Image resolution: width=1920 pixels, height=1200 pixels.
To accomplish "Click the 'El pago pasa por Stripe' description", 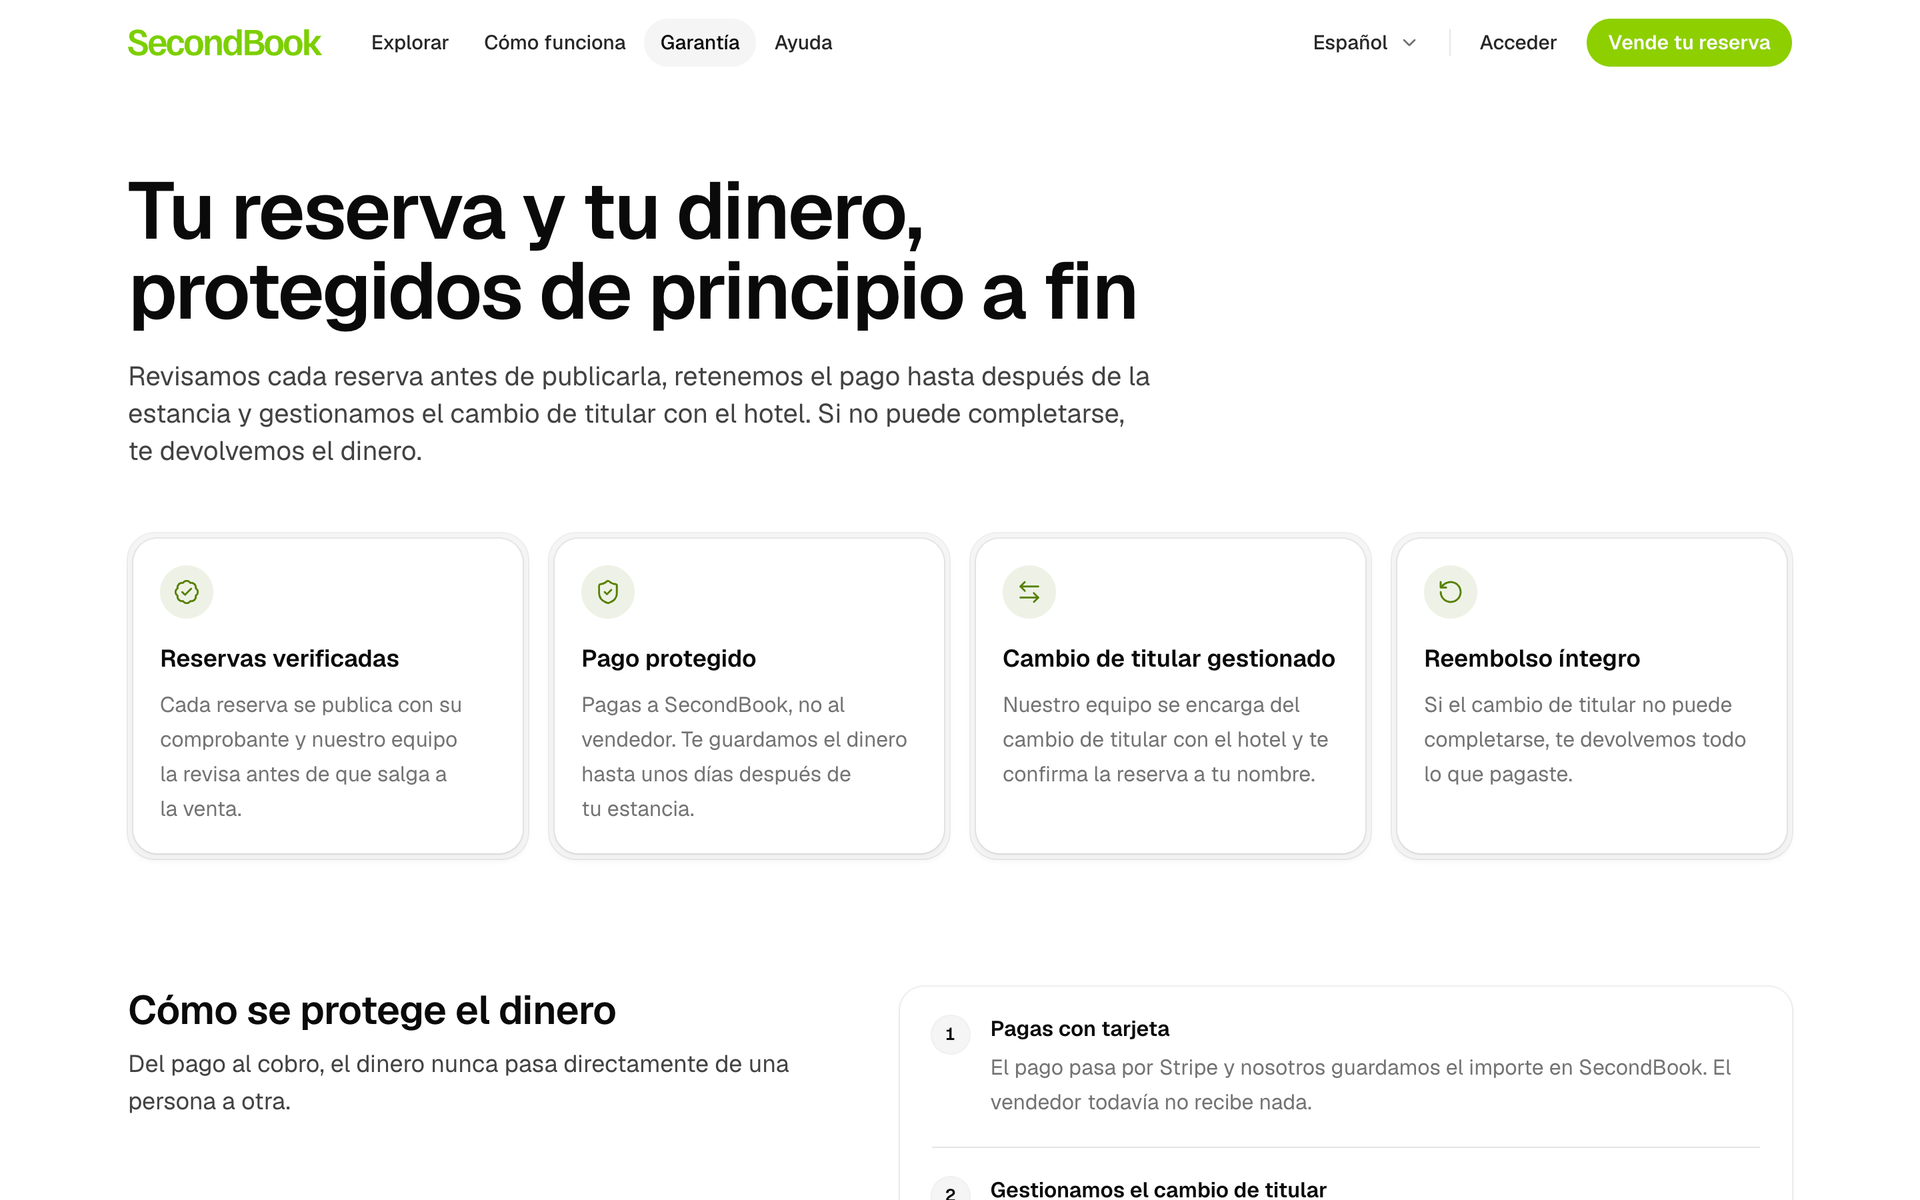I will [1361, 1085].
